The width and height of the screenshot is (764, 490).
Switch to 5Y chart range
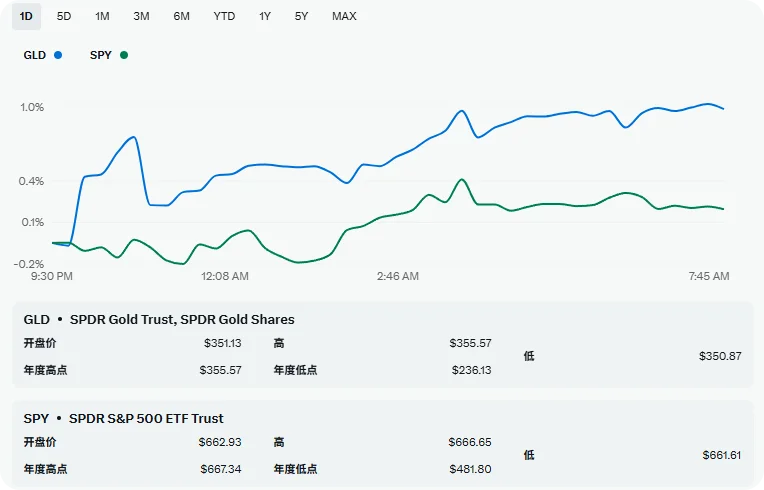[x=301, y=16]
